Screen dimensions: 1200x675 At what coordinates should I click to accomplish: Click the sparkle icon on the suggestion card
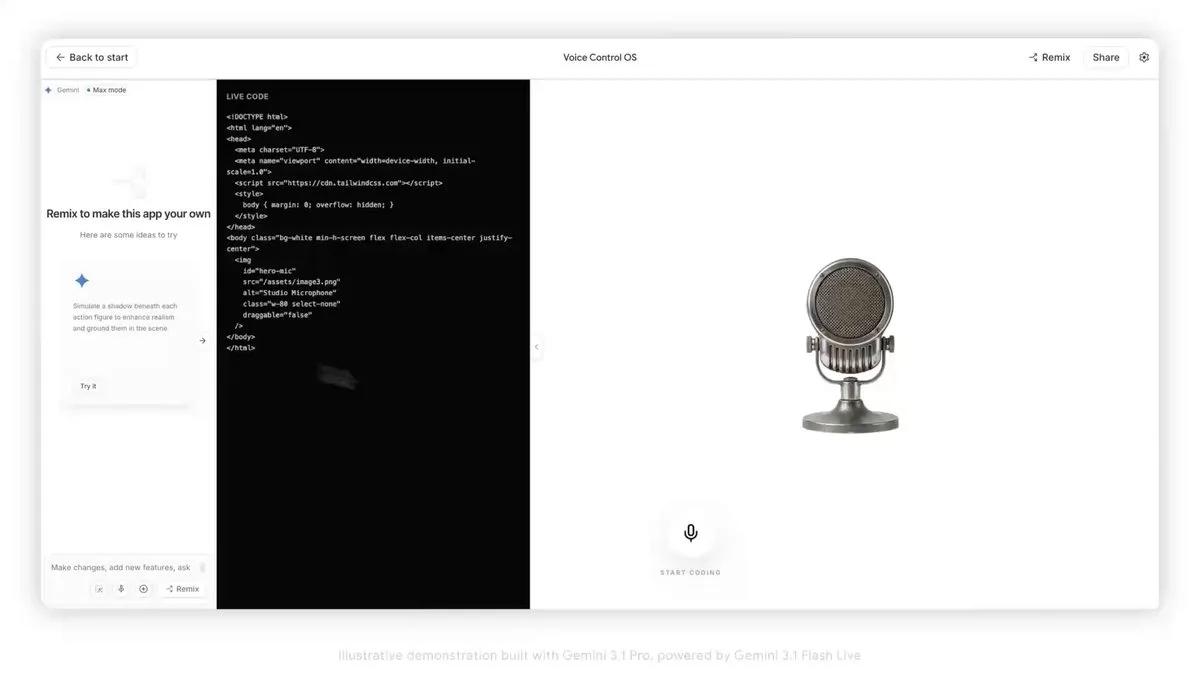point(82,280)
